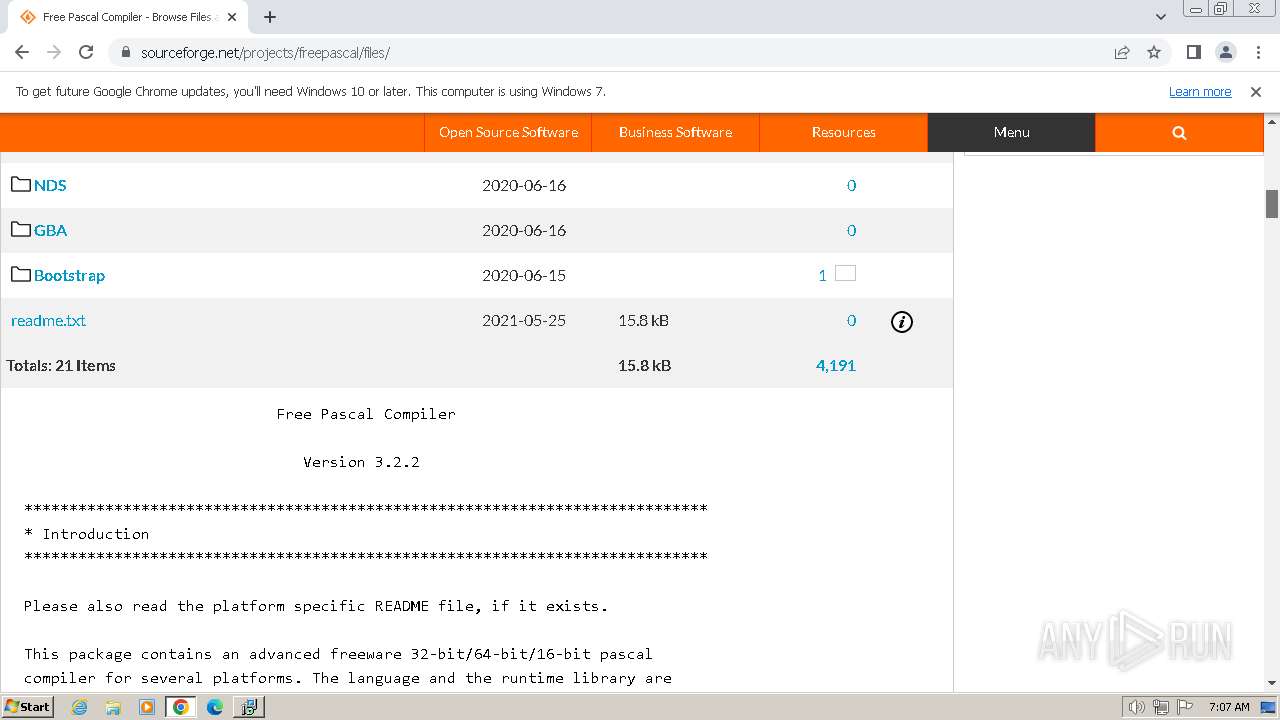This screenshot has width=1280, height=720.
Task: Open the Action Center flag icon
Action: [1183, 707]
